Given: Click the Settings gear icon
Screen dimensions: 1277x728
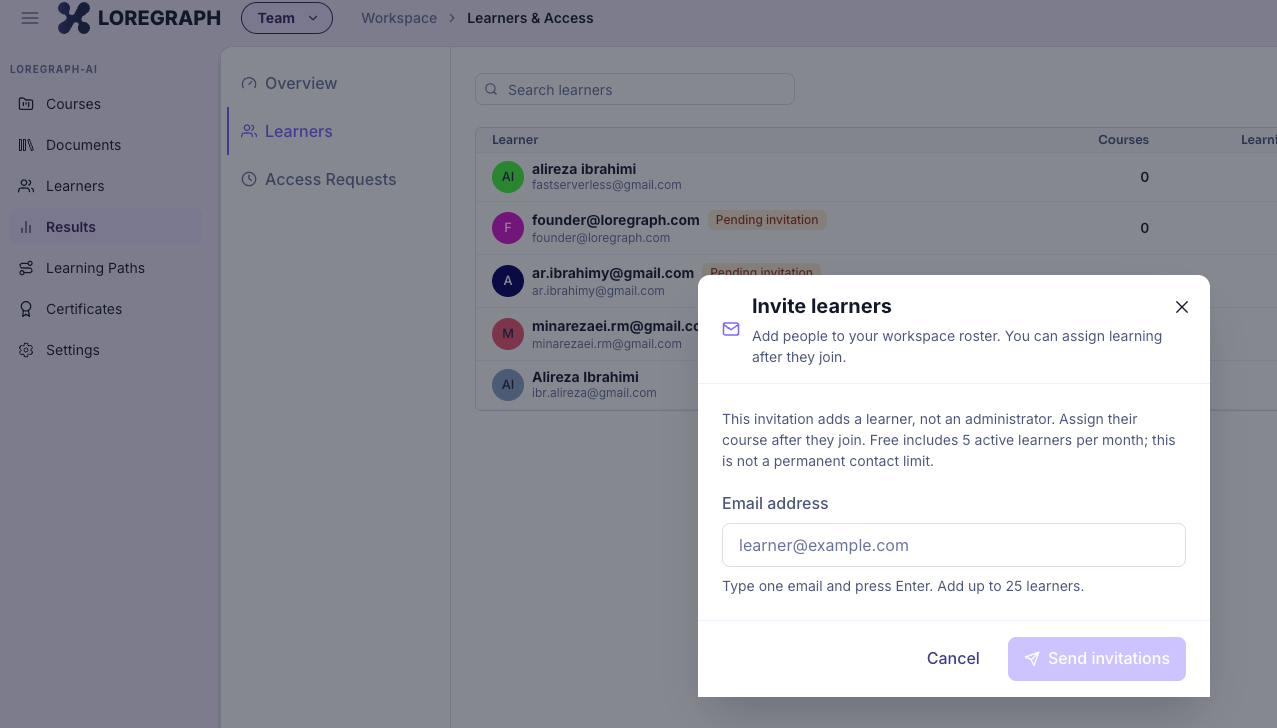Looking at the screenshot, I should (26, 350).
